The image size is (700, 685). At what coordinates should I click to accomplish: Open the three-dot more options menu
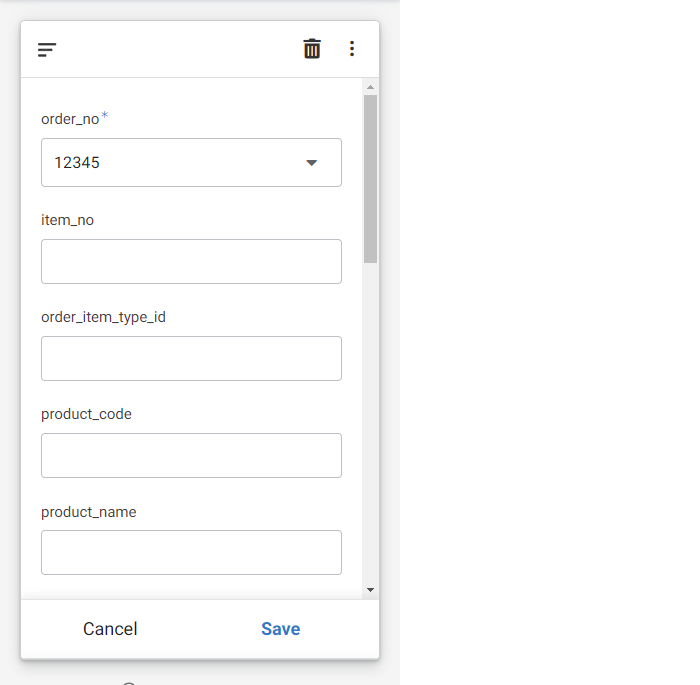pos(352,49)
